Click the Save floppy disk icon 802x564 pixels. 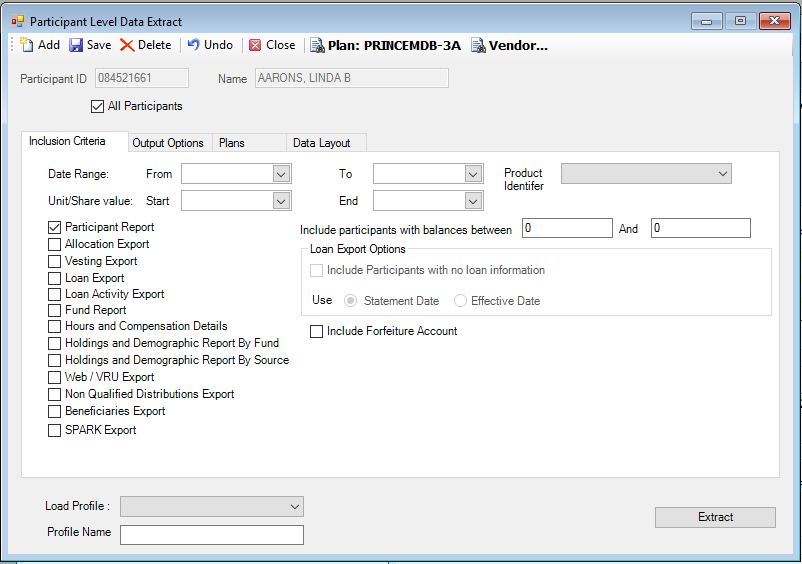pos(76,45)
